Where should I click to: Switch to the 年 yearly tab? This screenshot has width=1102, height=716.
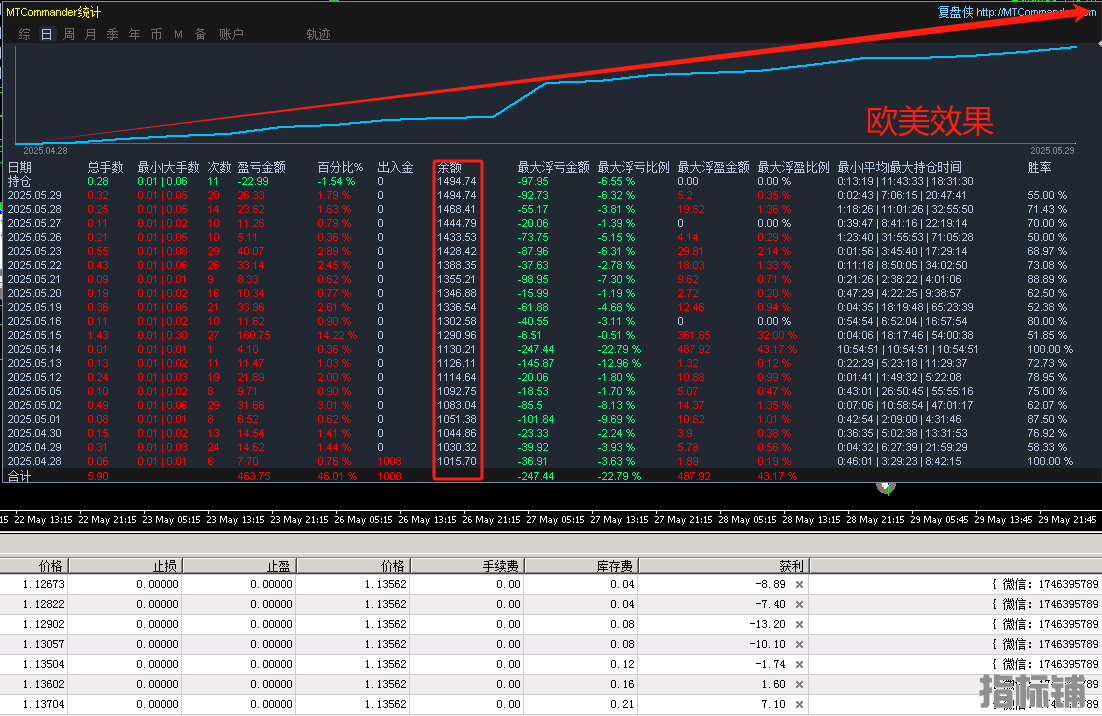pos(134,34)
